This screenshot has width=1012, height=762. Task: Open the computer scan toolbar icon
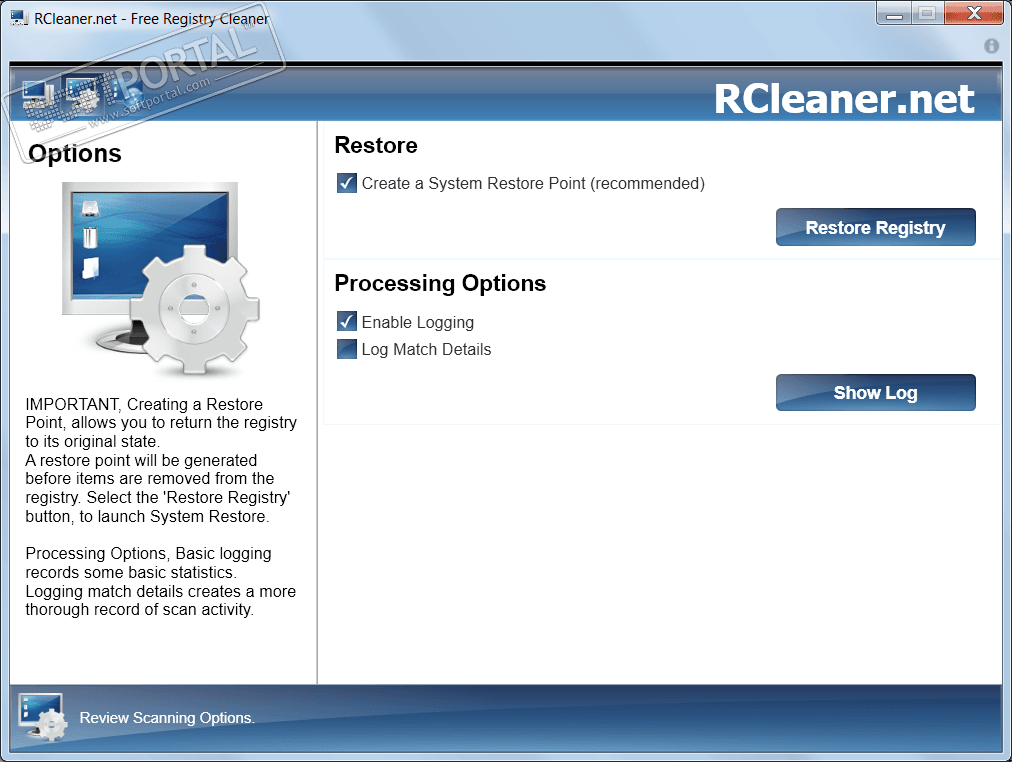(37, 97)
